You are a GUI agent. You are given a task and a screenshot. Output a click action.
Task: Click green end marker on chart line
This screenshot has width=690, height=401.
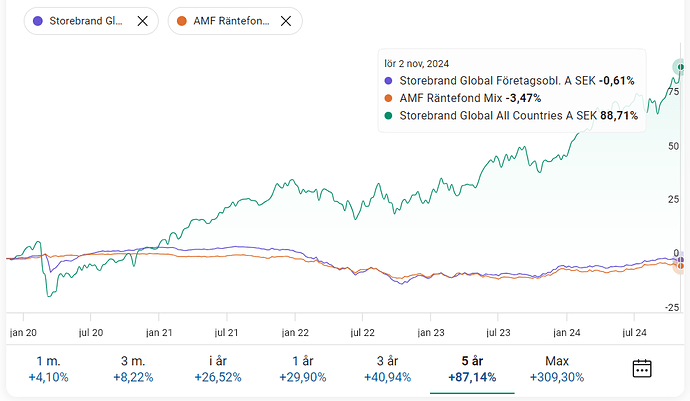[681, 67]
